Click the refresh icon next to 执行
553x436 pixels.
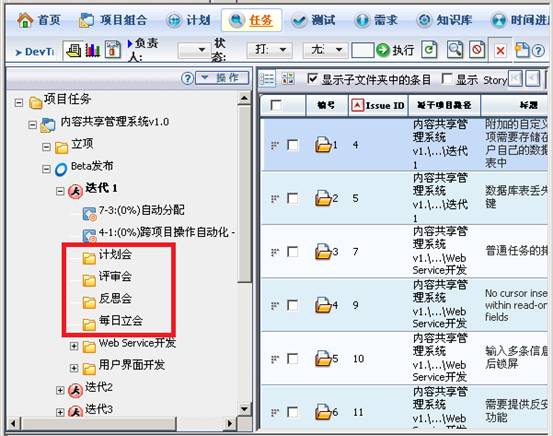pyautogui.click(x=429, y=50)
